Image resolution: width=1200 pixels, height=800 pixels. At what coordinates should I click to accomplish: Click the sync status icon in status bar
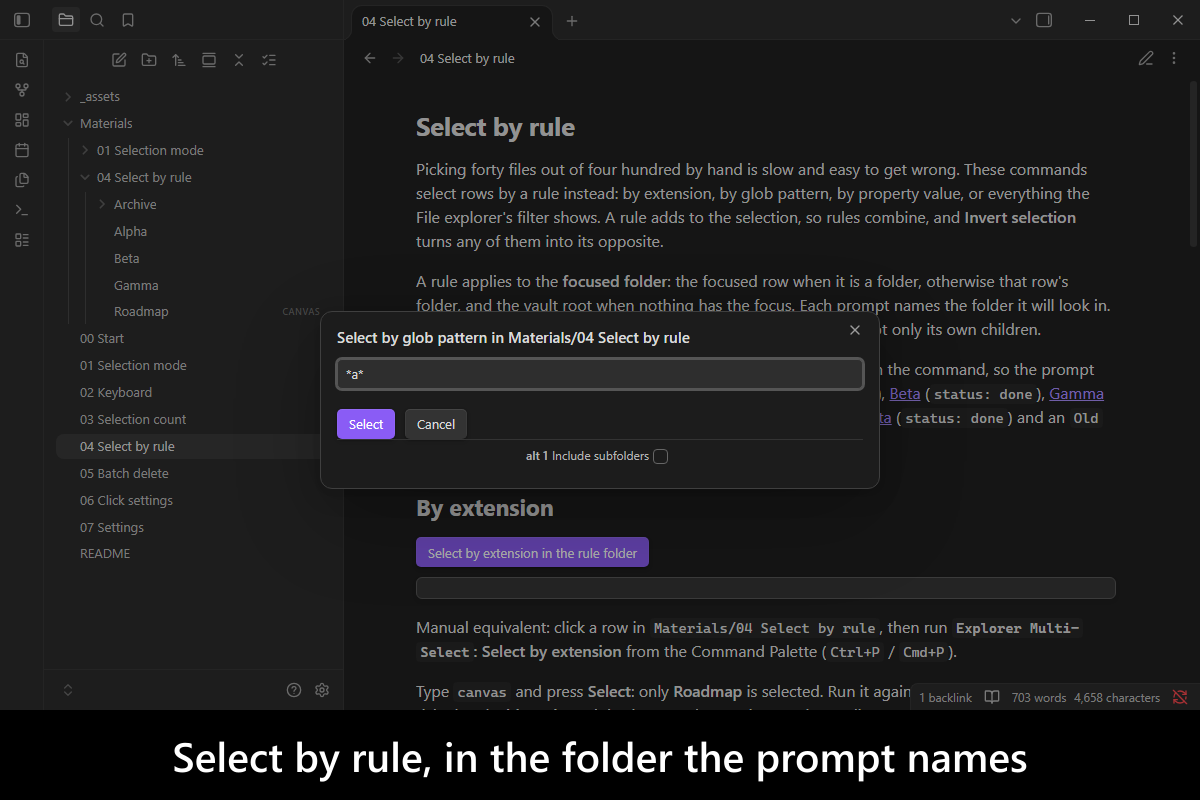pyautogui.click(x=1180, y=697)
